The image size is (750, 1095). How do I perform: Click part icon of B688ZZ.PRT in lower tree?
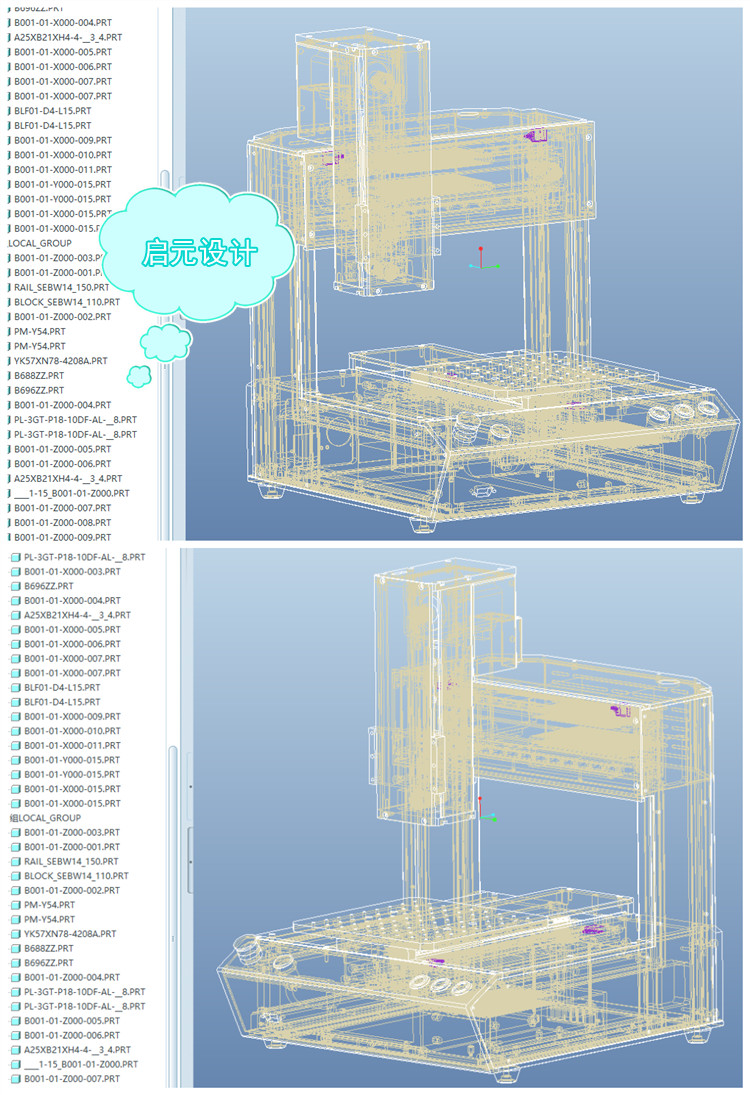[x=15, y=948]
